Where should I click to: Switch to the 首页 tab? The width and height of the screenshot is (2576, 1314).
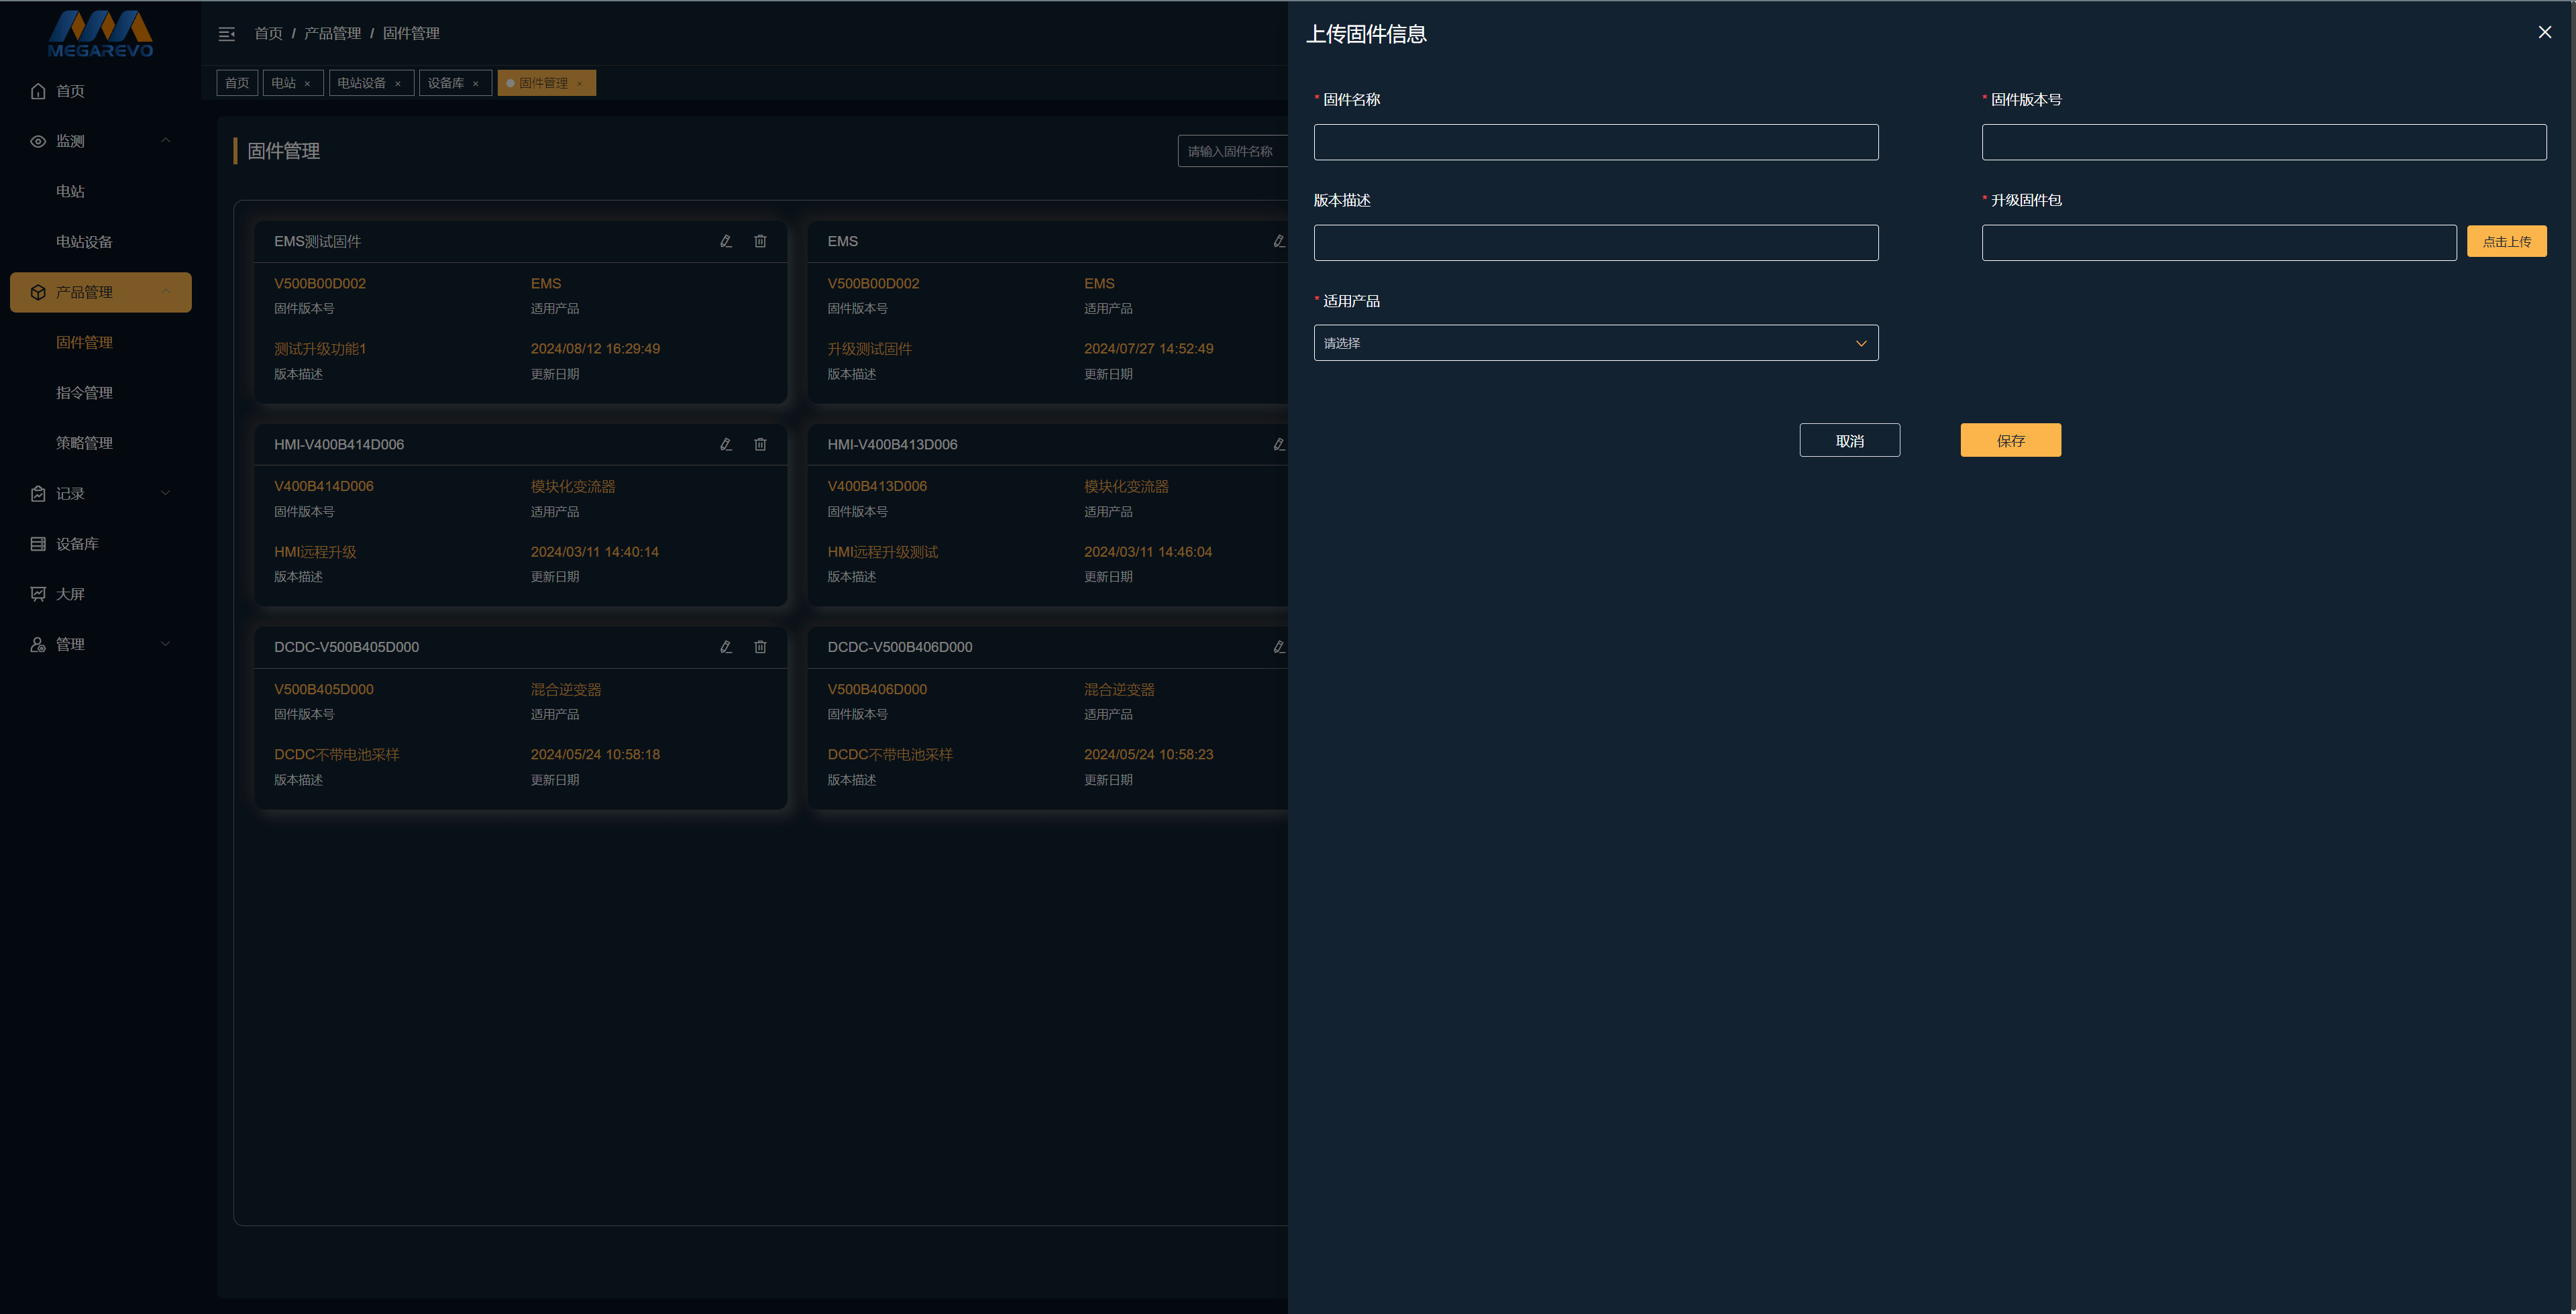(237, 83)
